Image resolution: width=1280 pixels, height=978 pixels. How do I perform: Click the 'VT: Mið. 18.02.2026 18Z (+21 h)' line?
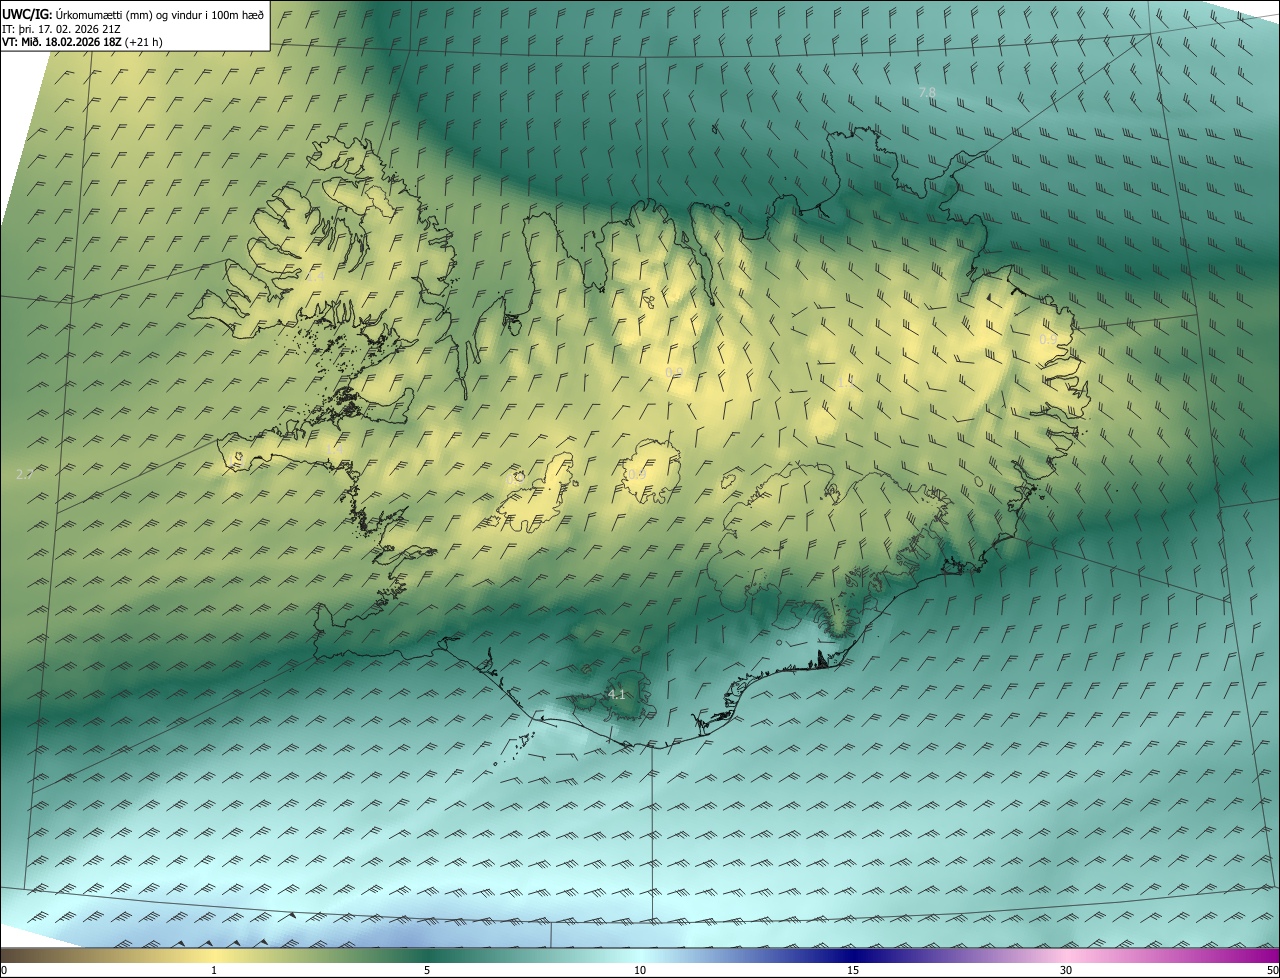82,42
